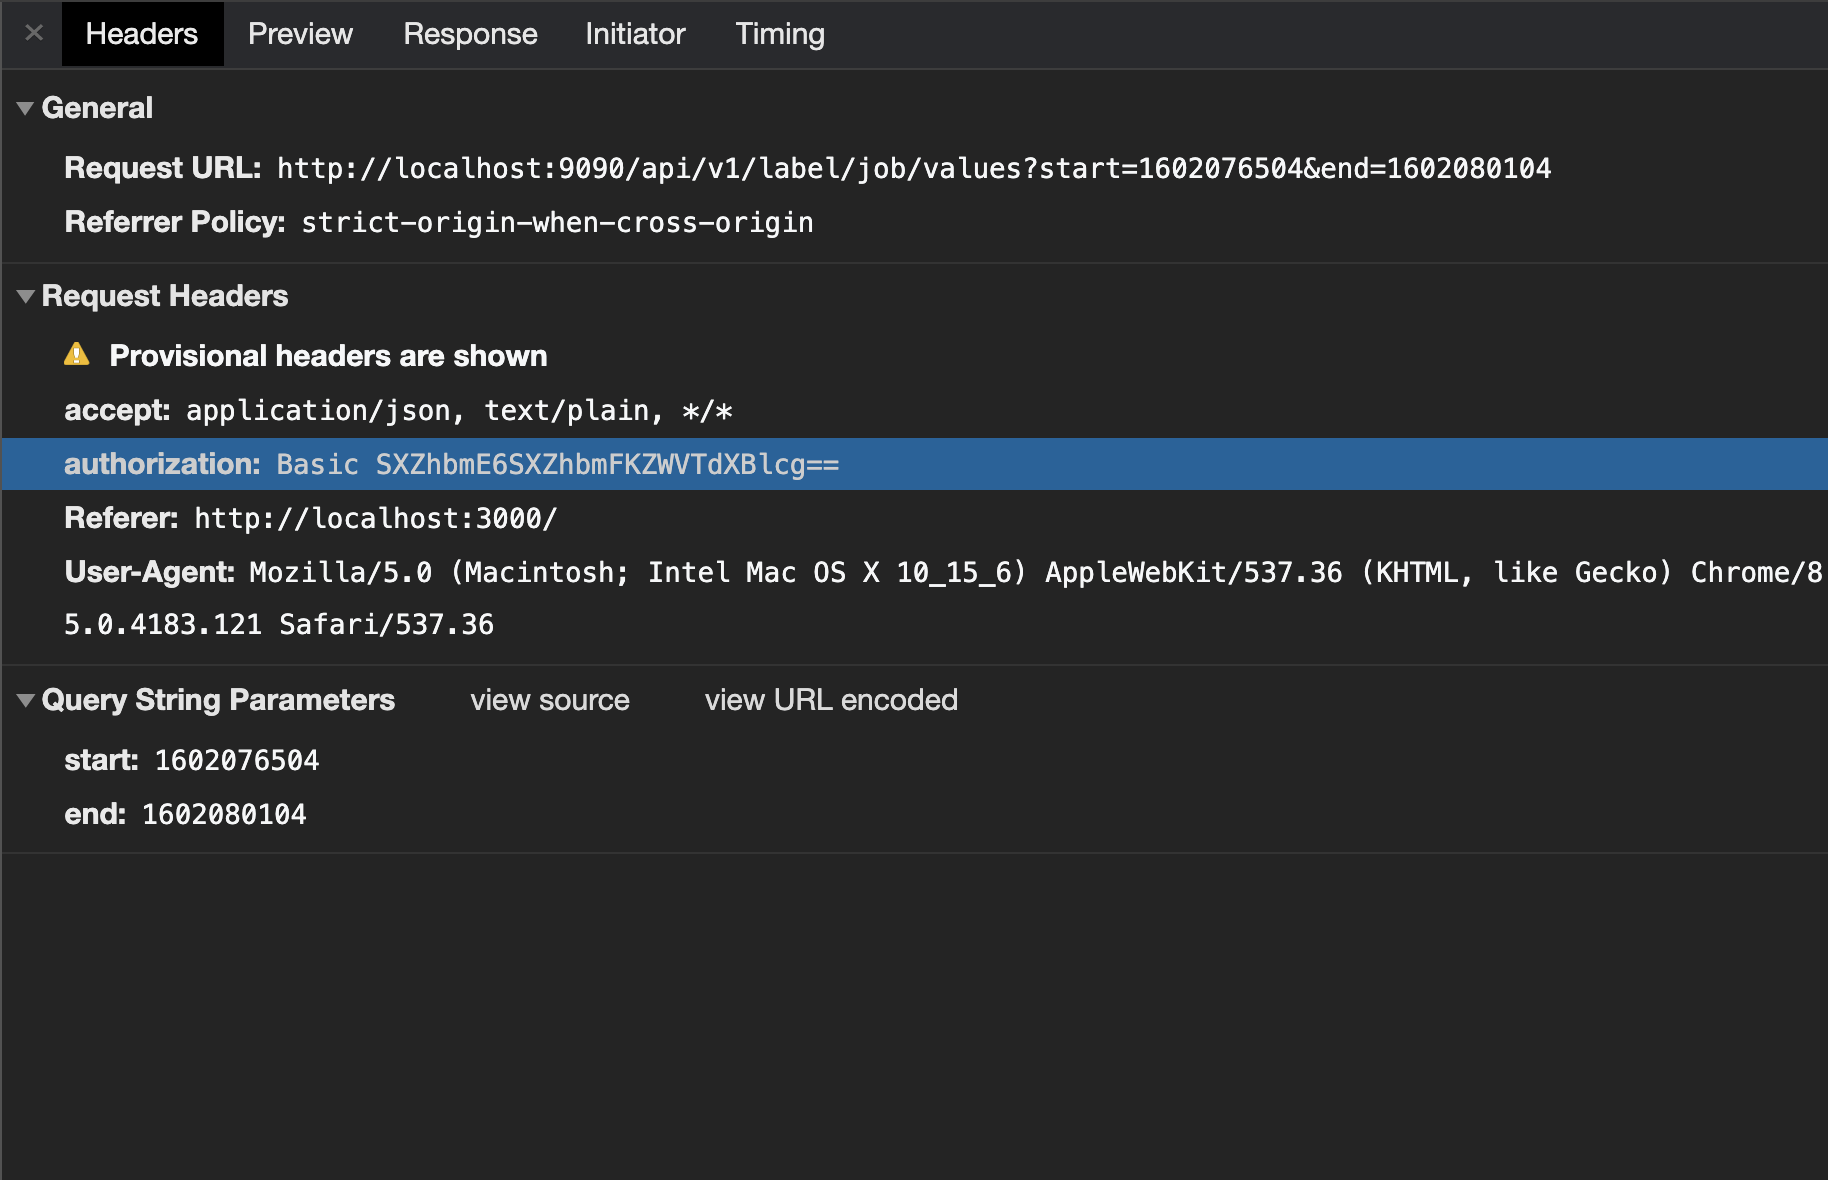
Task: Click view source link
Action: (550, 700)
